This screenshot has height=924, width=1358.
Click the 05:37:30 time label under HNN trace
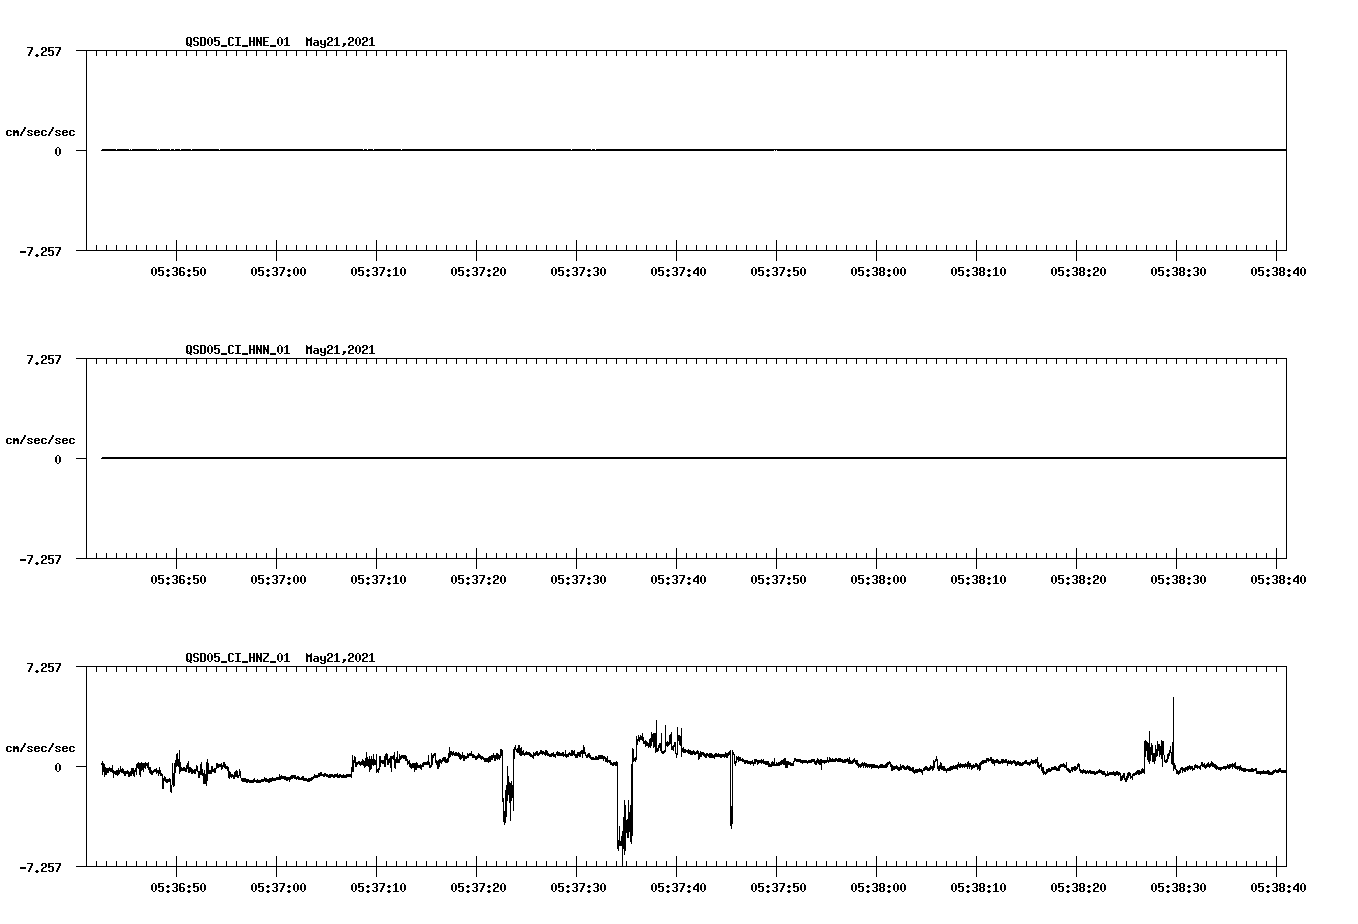[x=577, y=577]
